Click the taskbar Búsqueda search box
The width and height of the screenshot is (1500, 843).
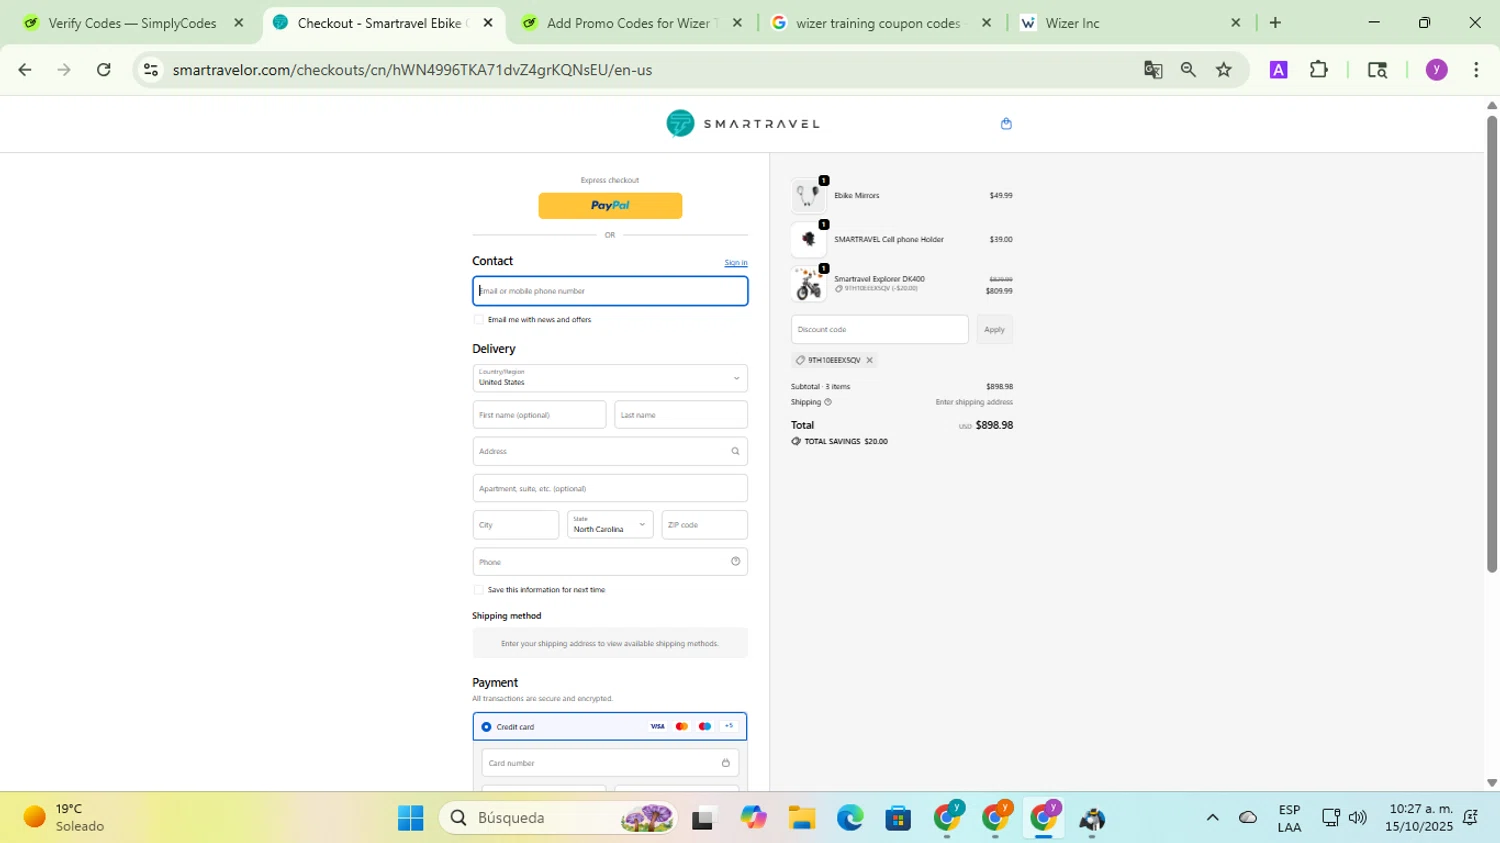pyautogui.click(x=560, y=818)
